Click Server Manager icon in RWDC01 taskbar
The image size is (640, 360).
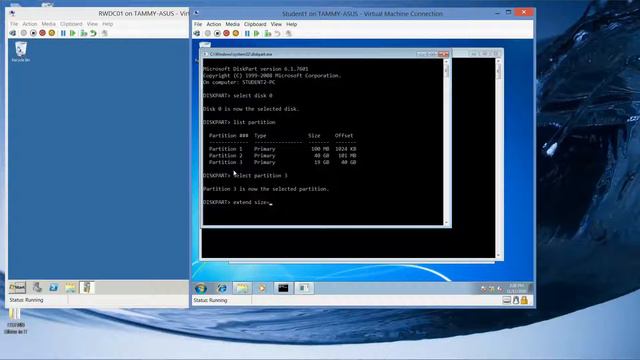(37, 287)
